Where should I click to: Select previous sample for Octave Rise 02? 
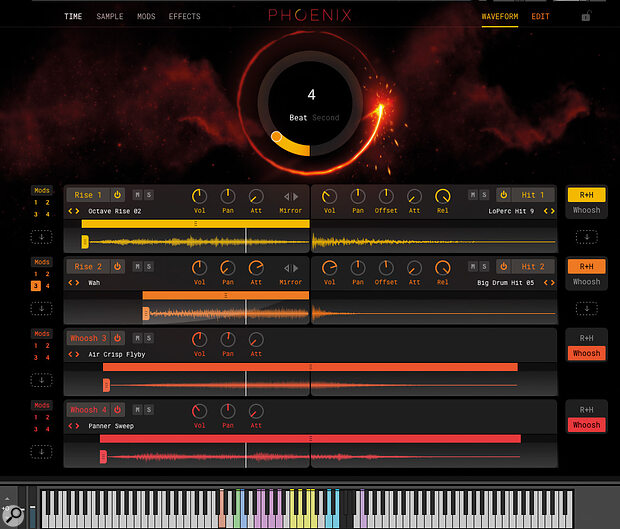[x=70, y=211]
